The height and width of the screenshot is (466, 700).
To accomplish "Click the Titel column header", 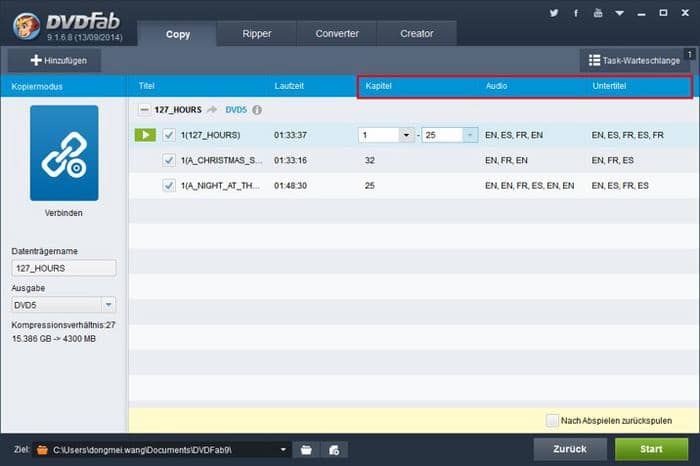I will click(146, 86).
